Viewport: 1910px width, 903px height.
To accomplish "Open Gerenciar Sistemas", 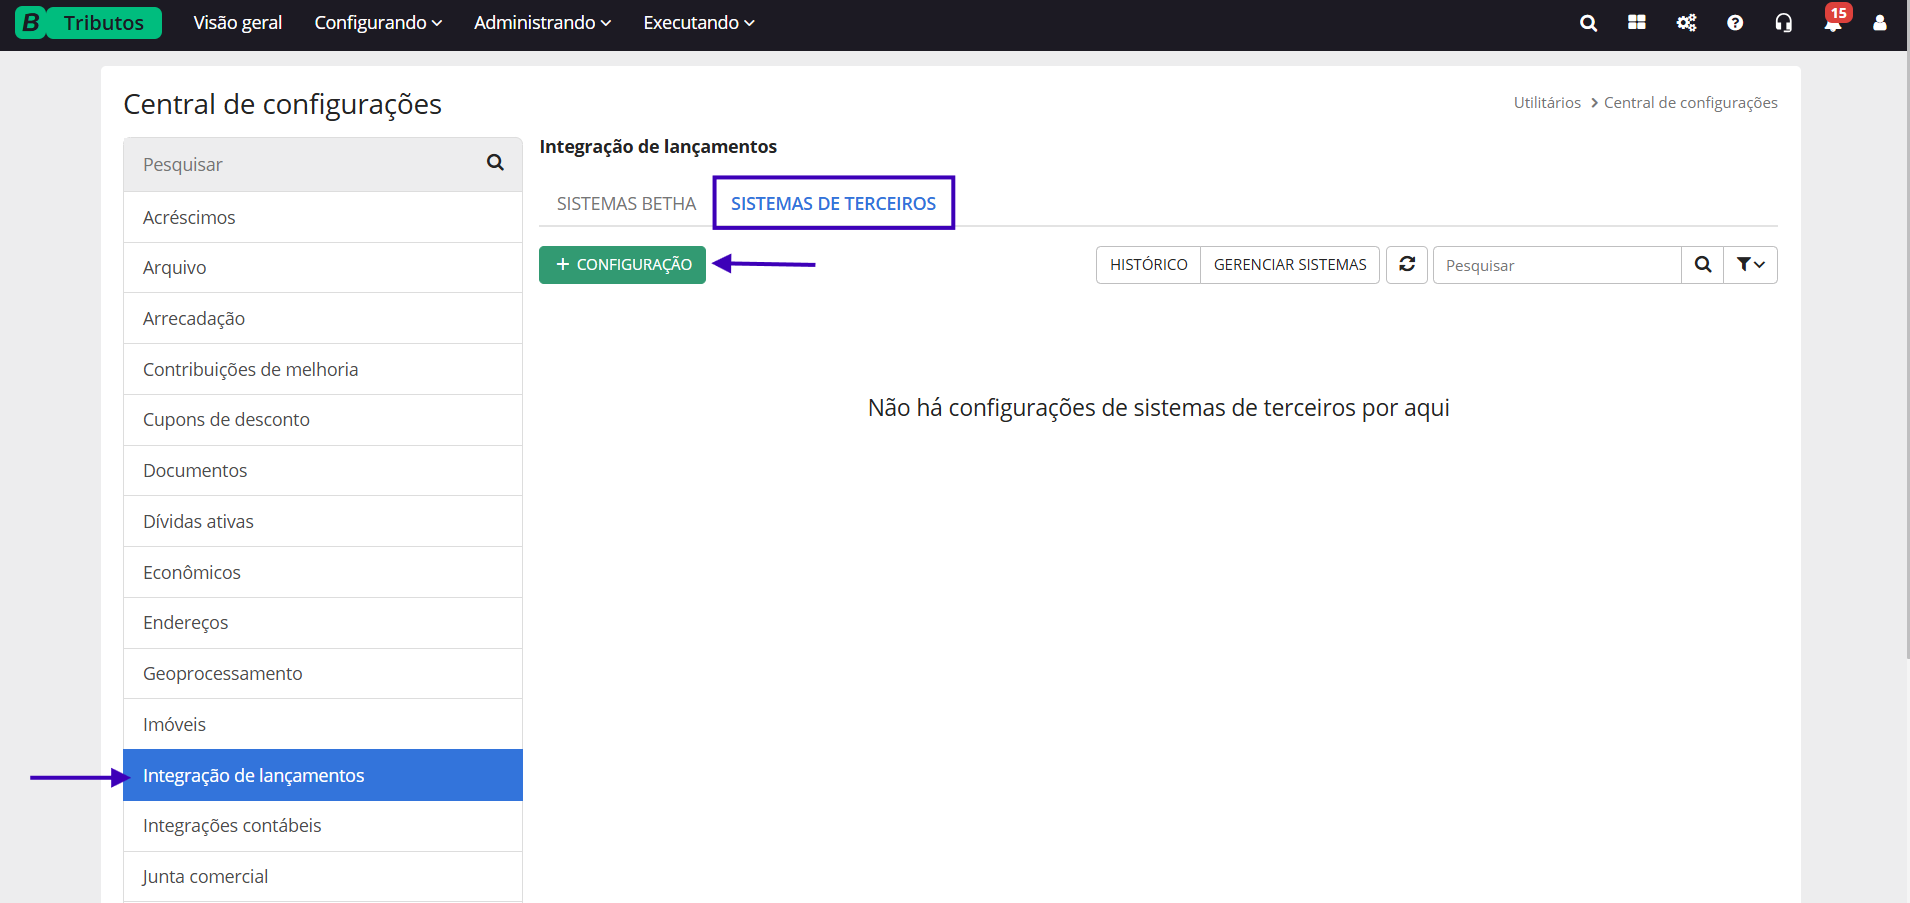I will [1290, 265].
